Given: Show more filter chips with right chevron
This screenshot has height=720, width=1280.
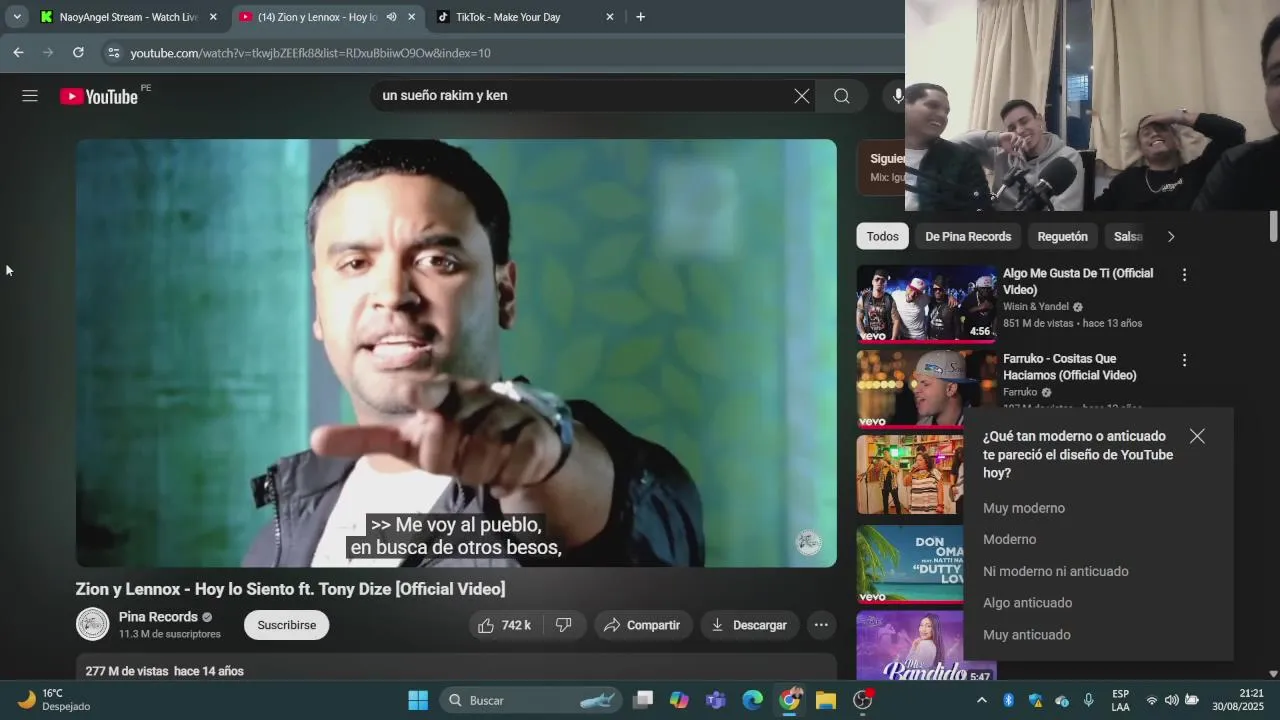Looking at the screenshot, I should pyautogui.click(x=1171, y=237).
